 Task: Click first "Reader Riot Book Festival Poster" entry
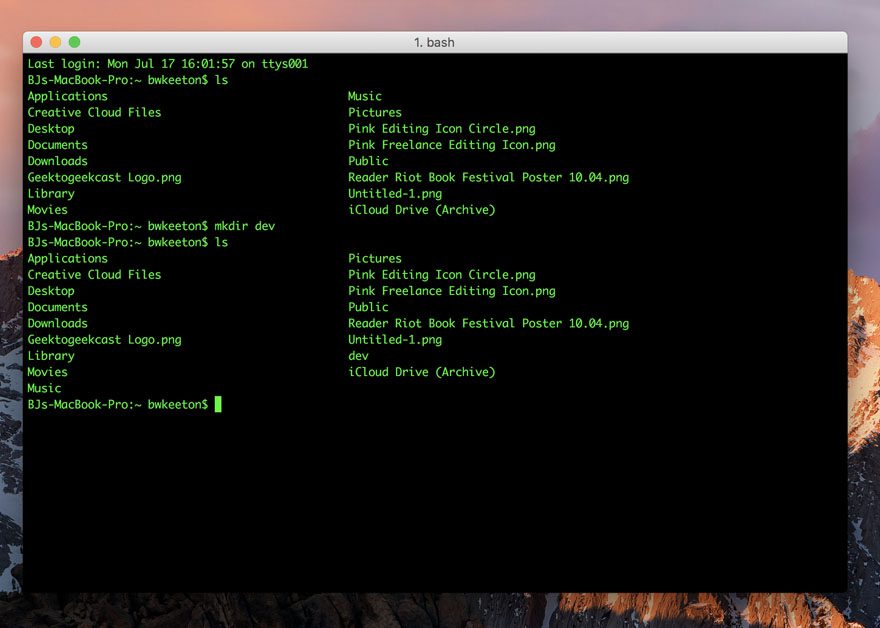[488, 177]
